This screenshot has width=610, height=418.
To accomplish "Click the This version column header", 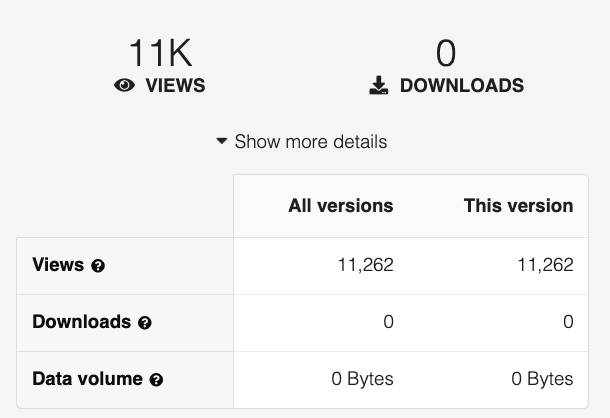I will coord(518,206).
